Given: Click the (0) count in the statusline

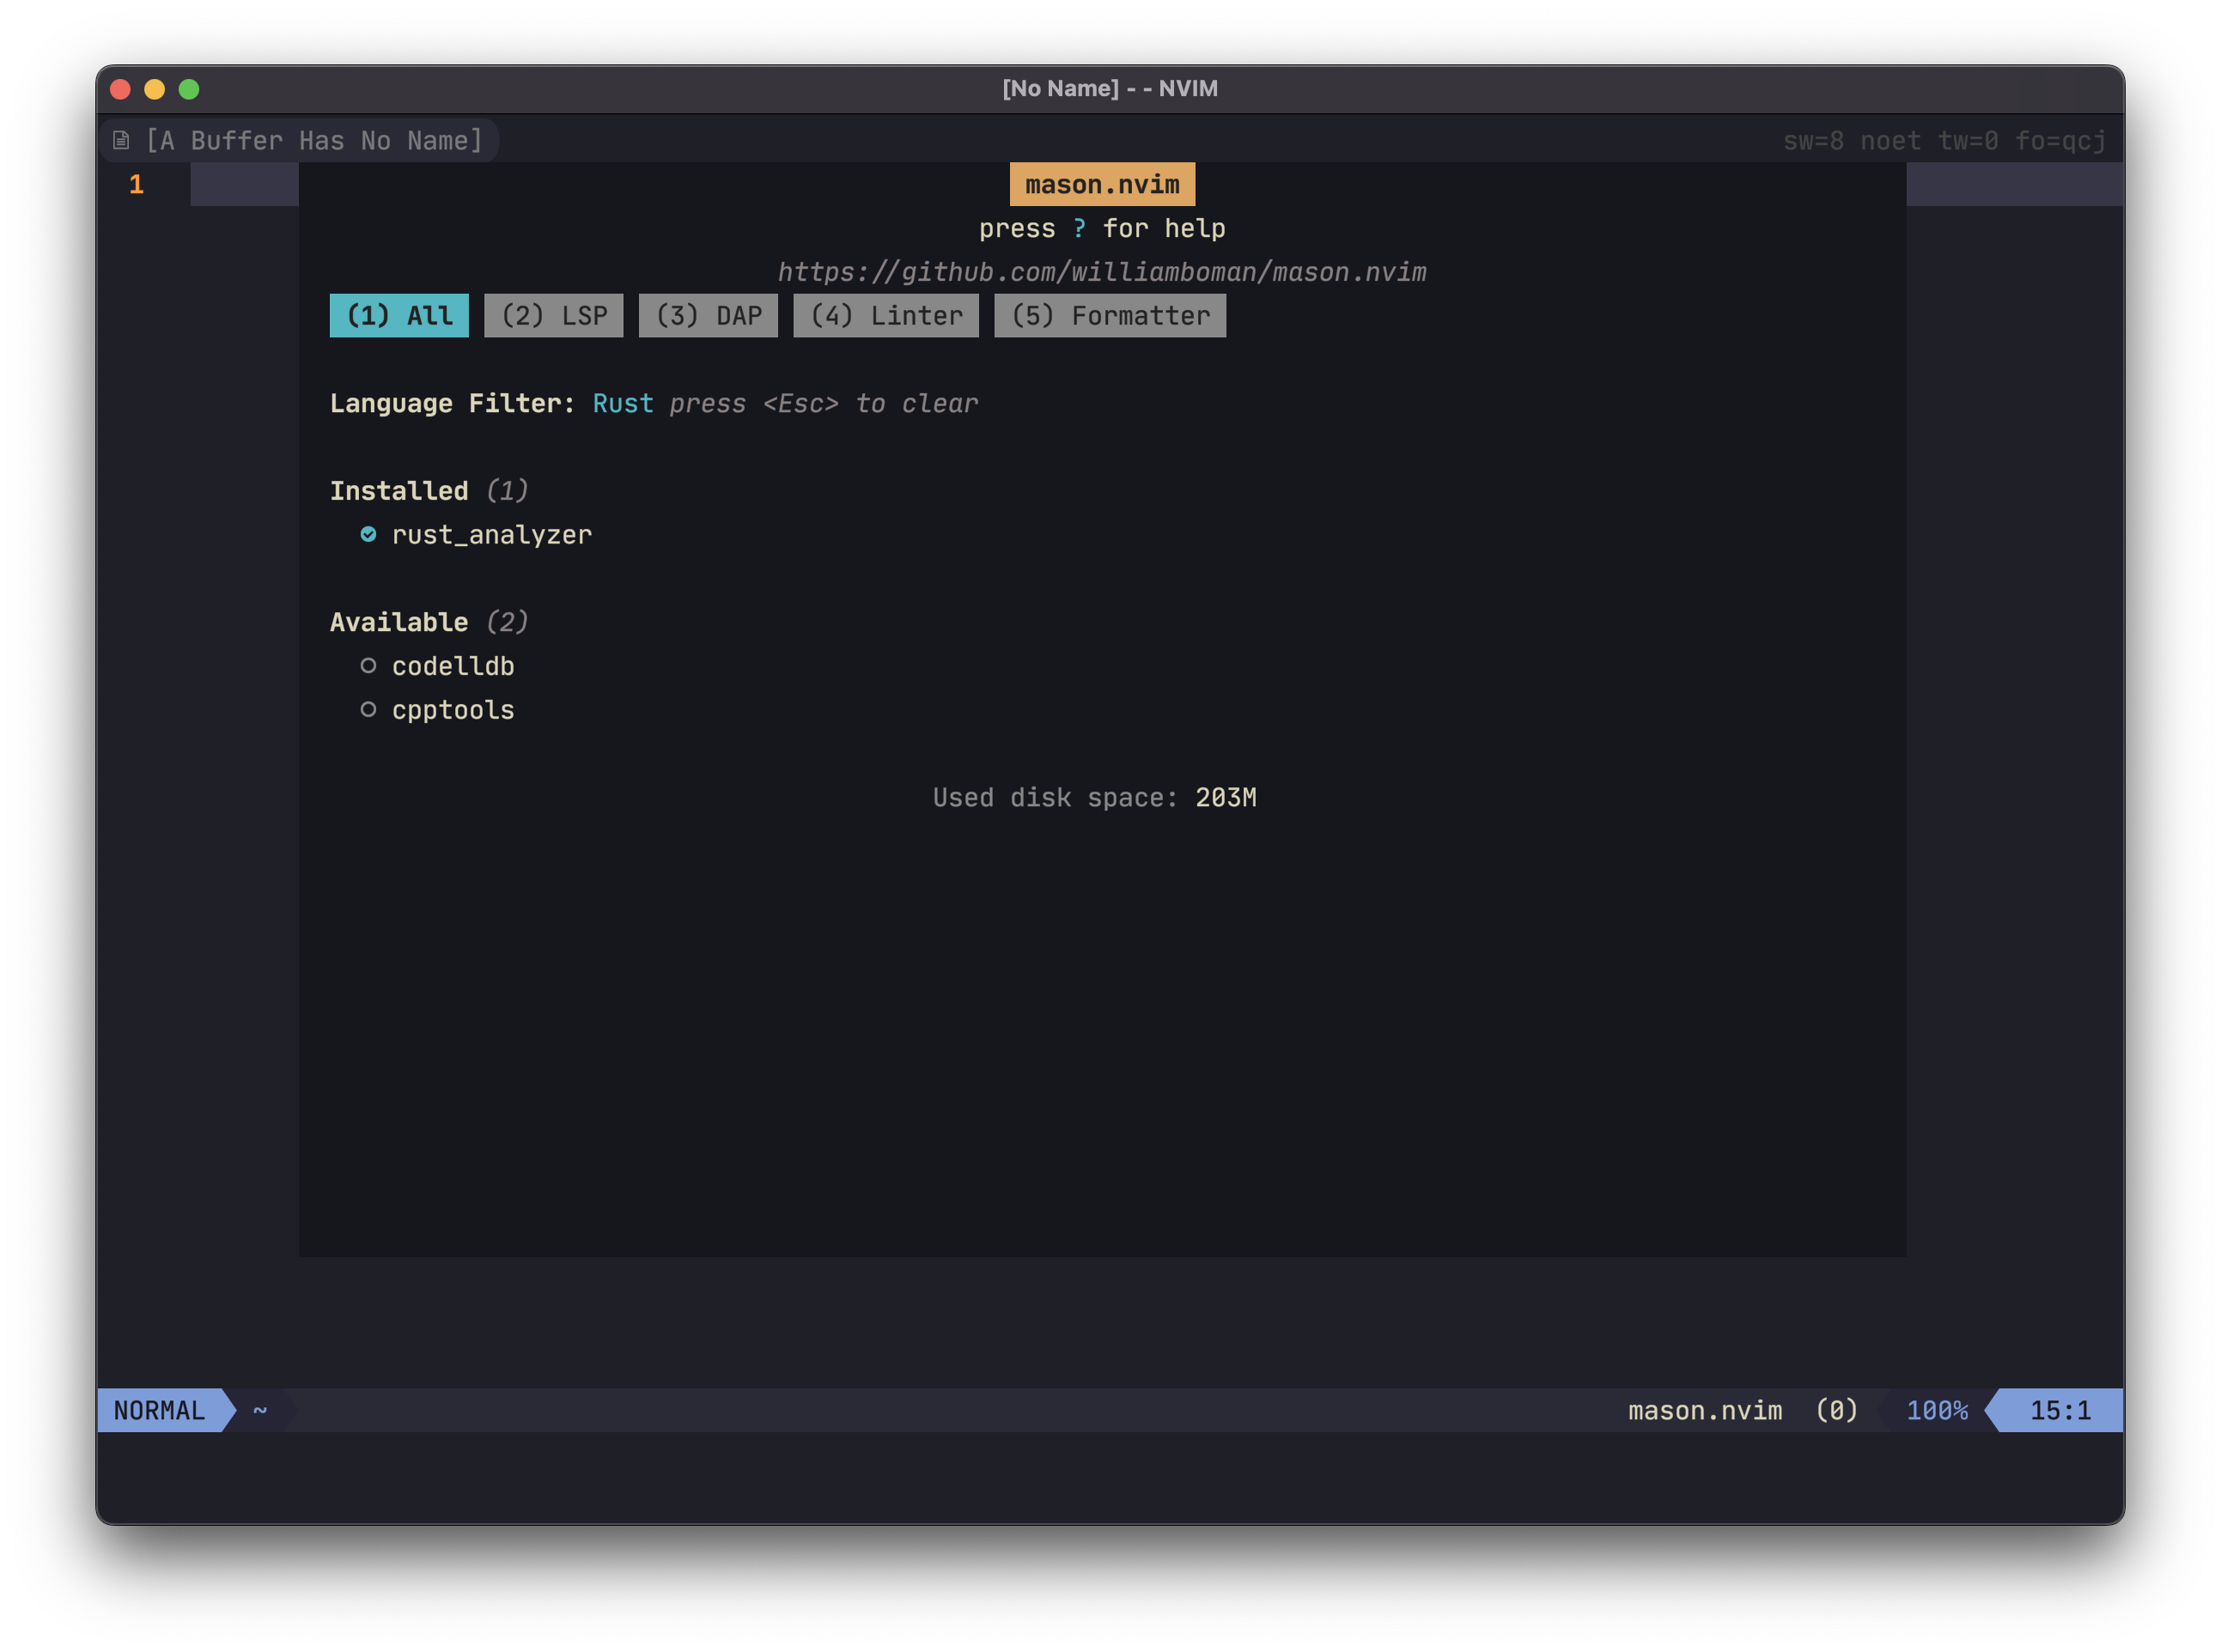Looking at the screenshot, I should pos(1837,1411).
